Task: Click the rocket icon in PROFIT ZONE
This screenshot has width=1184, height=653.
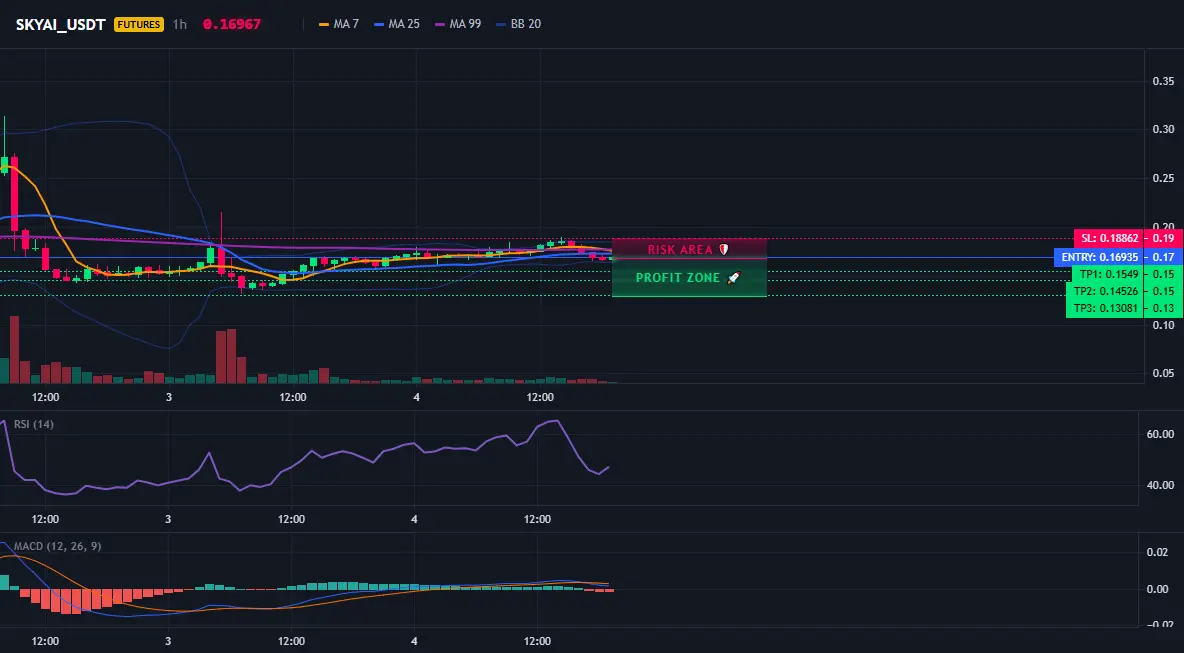Action: tap(733, 278)
